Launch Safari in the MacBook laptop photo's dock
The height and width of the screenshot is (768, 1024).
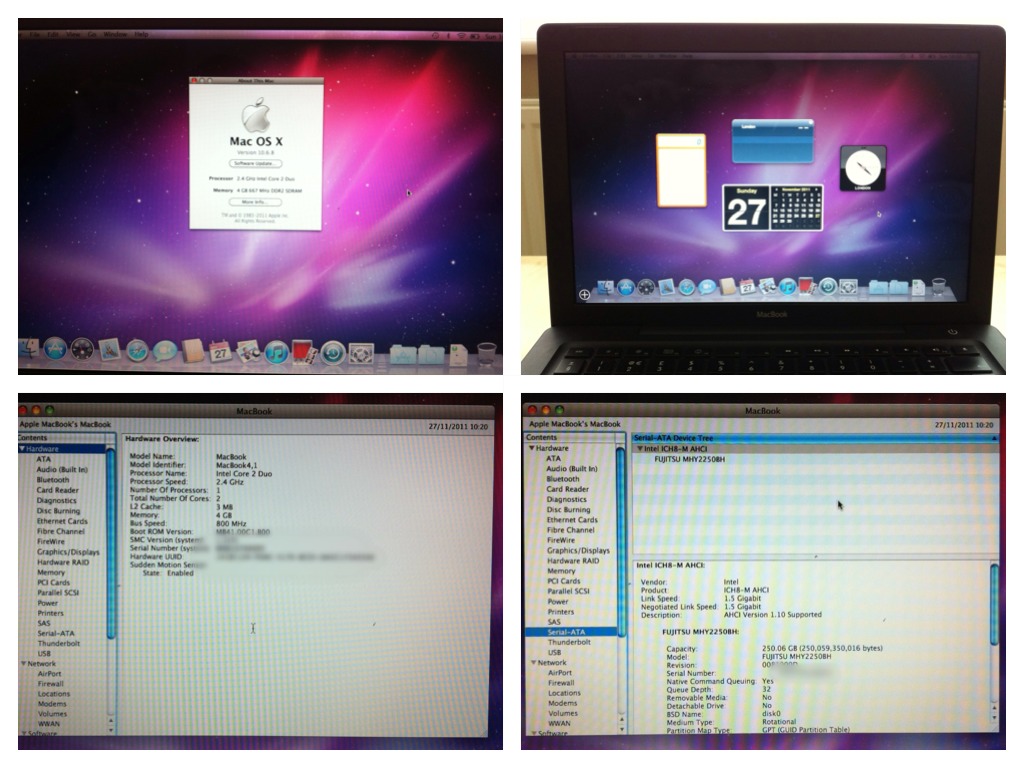pos(686,287)
